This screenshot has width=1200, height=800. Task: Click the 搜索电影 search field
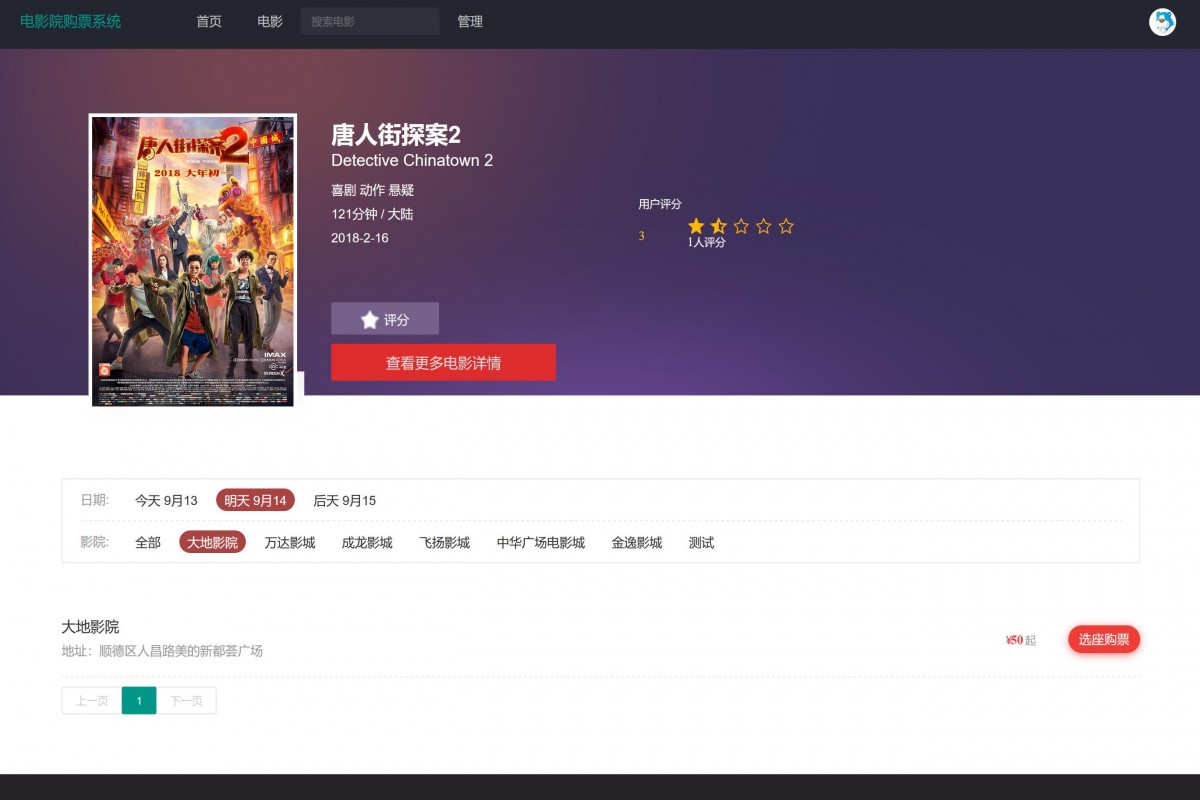[370, 21]
